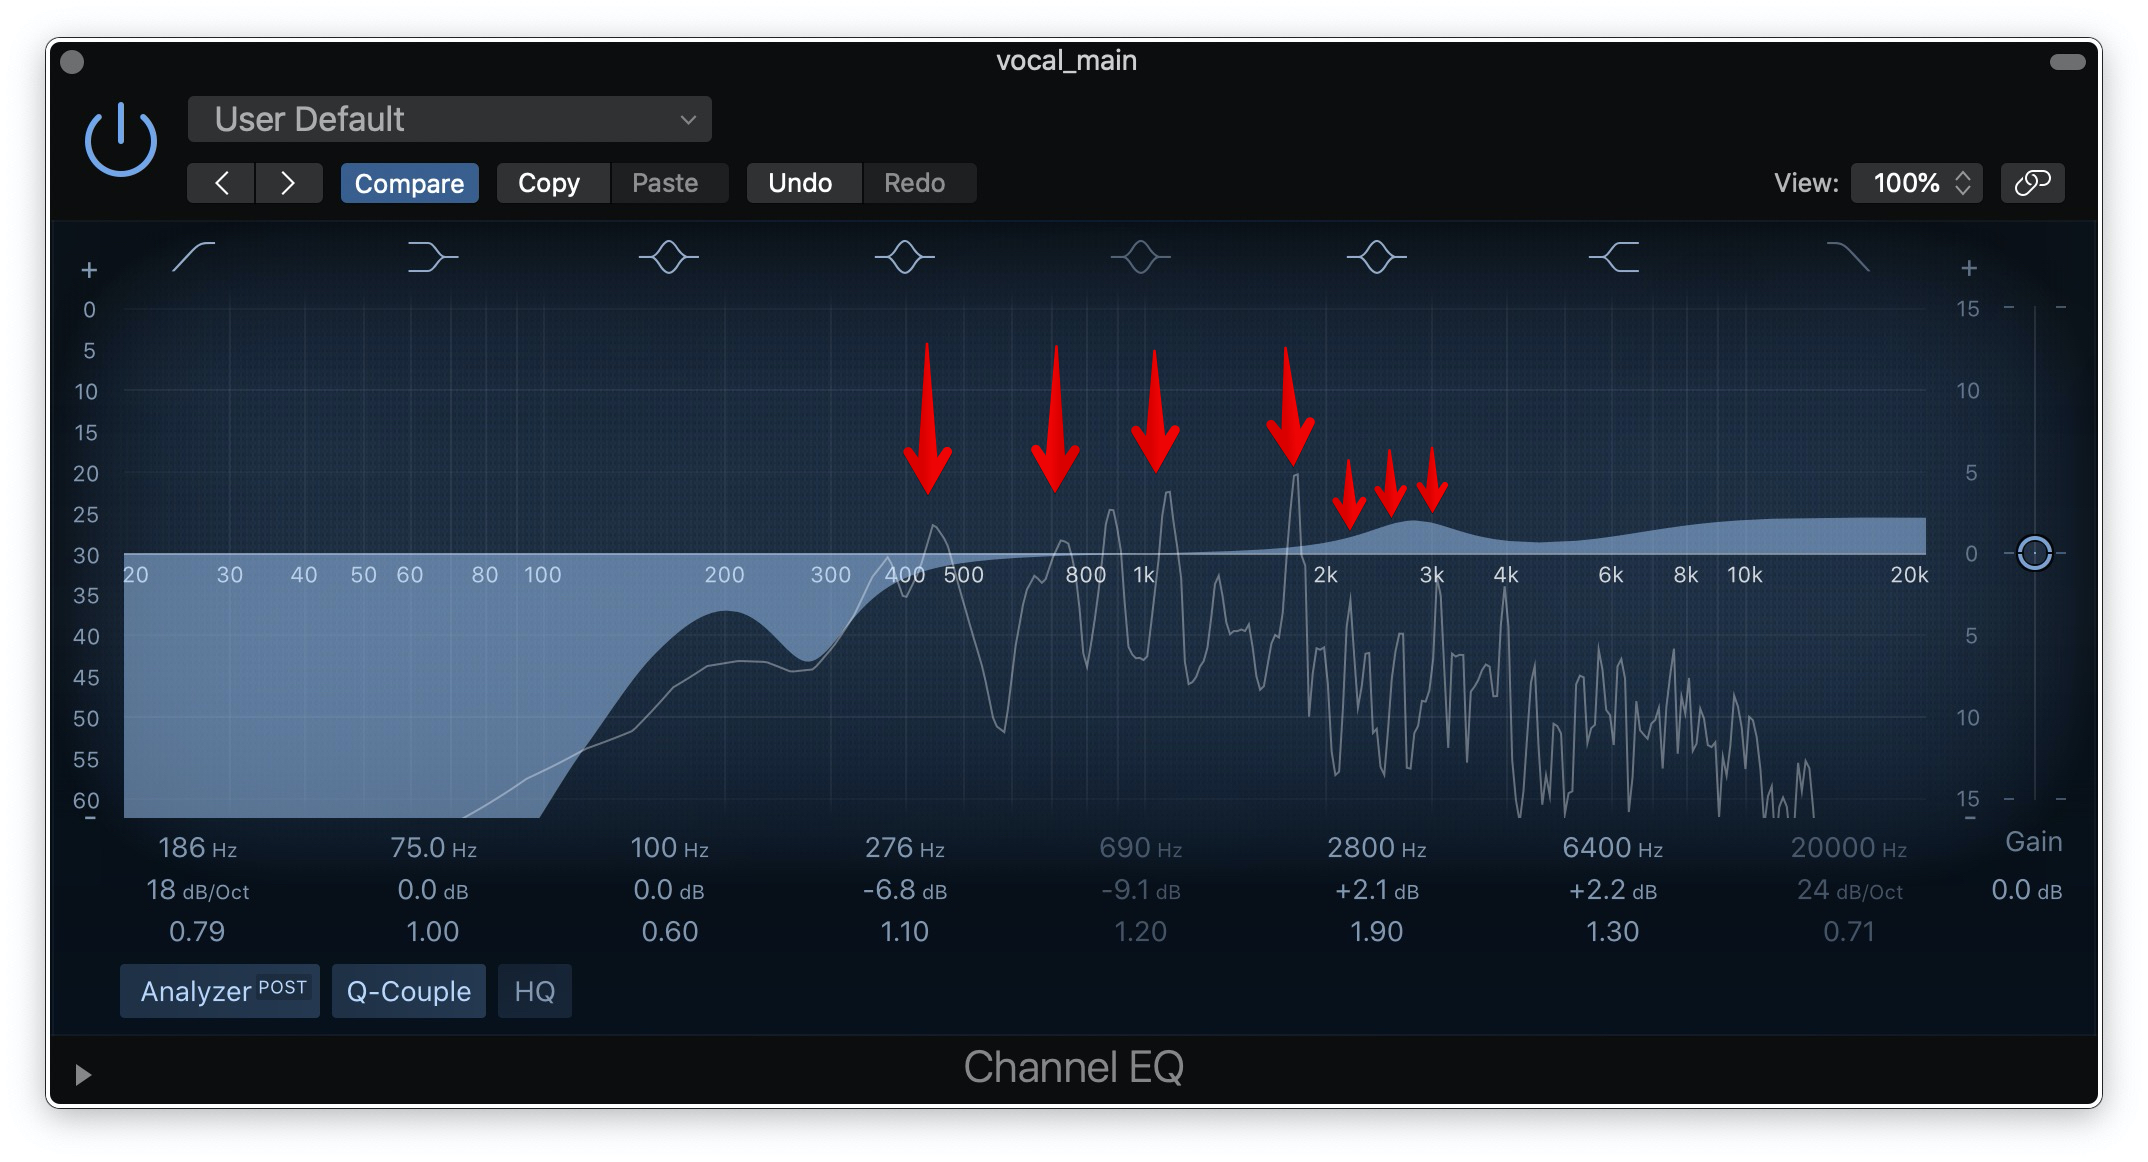This screenshot has width=2148, height=1162.
Task: Open the User Default preset dropdown
Action: pos(450,120)
